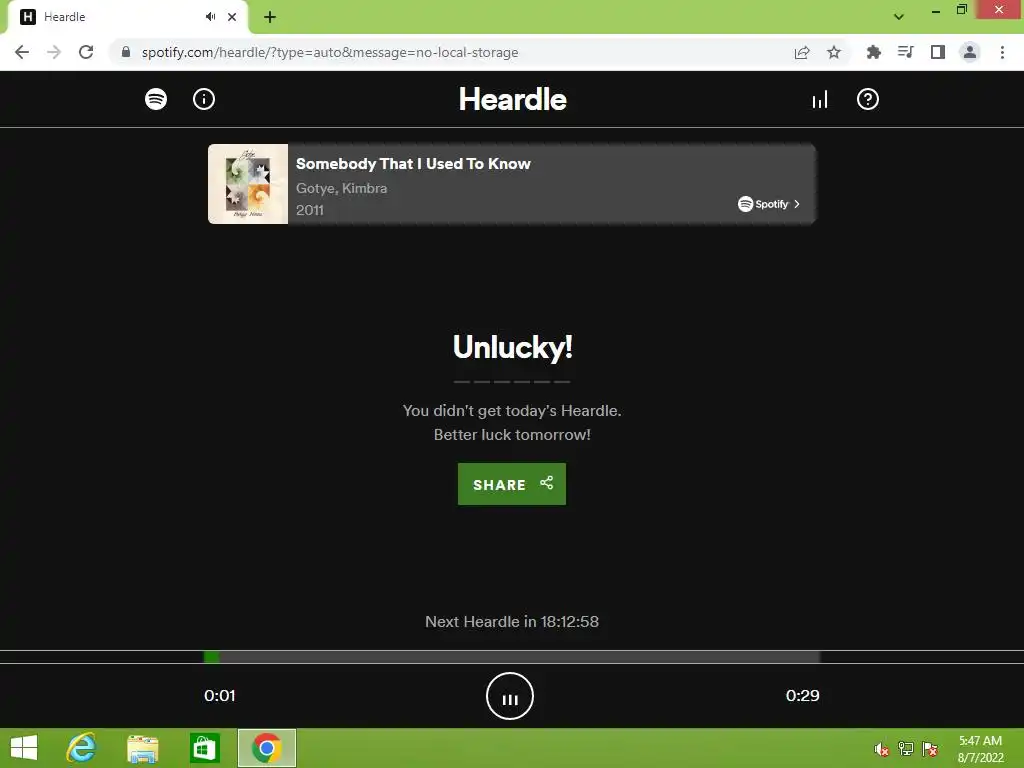Image resolution: width=1024 pixels, height=768 pixels.
Task: Open the Spotify logo link in Heardle header
Action: [x=155, y=99]
